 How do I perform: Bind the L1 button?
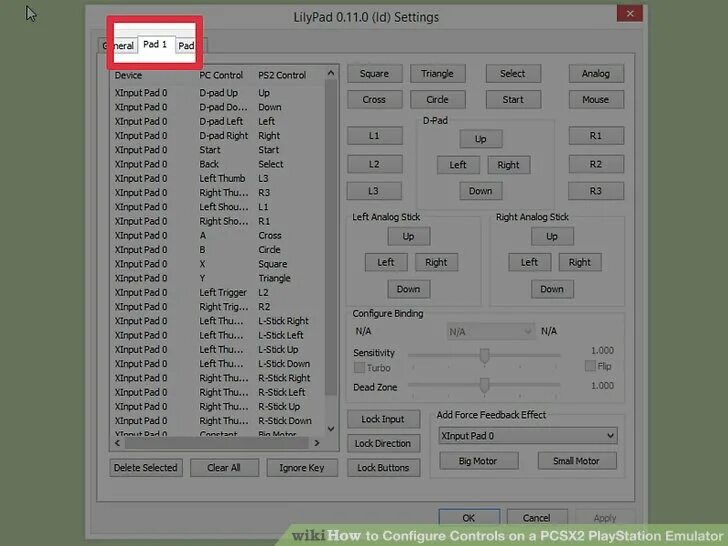(x=374, y=136)
